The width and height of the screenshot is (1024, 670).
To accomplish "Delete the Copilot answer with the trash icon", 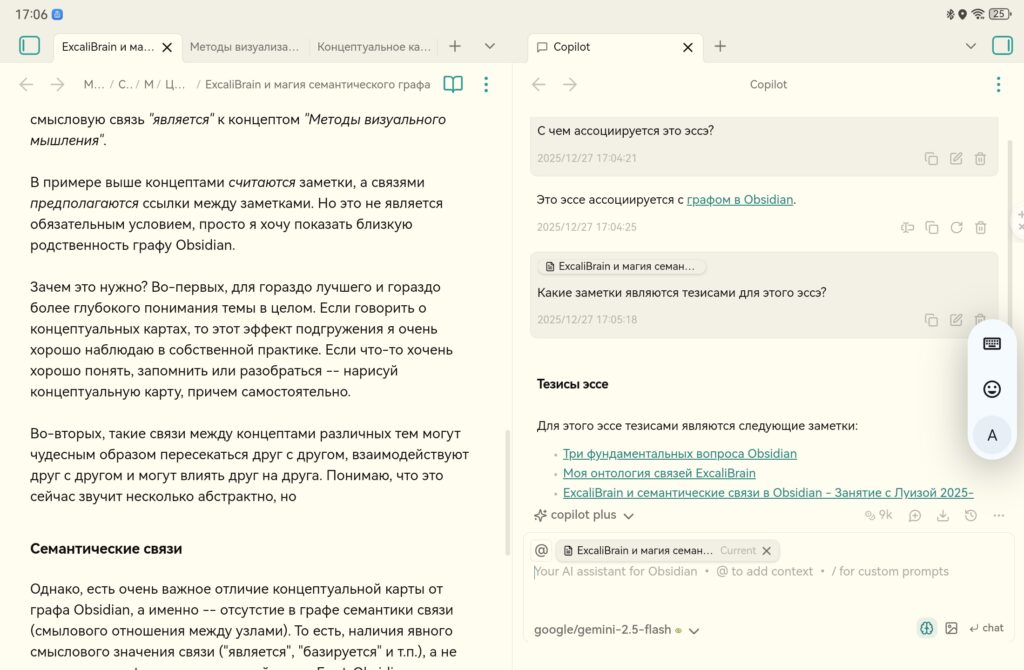I will pos(981,227).
